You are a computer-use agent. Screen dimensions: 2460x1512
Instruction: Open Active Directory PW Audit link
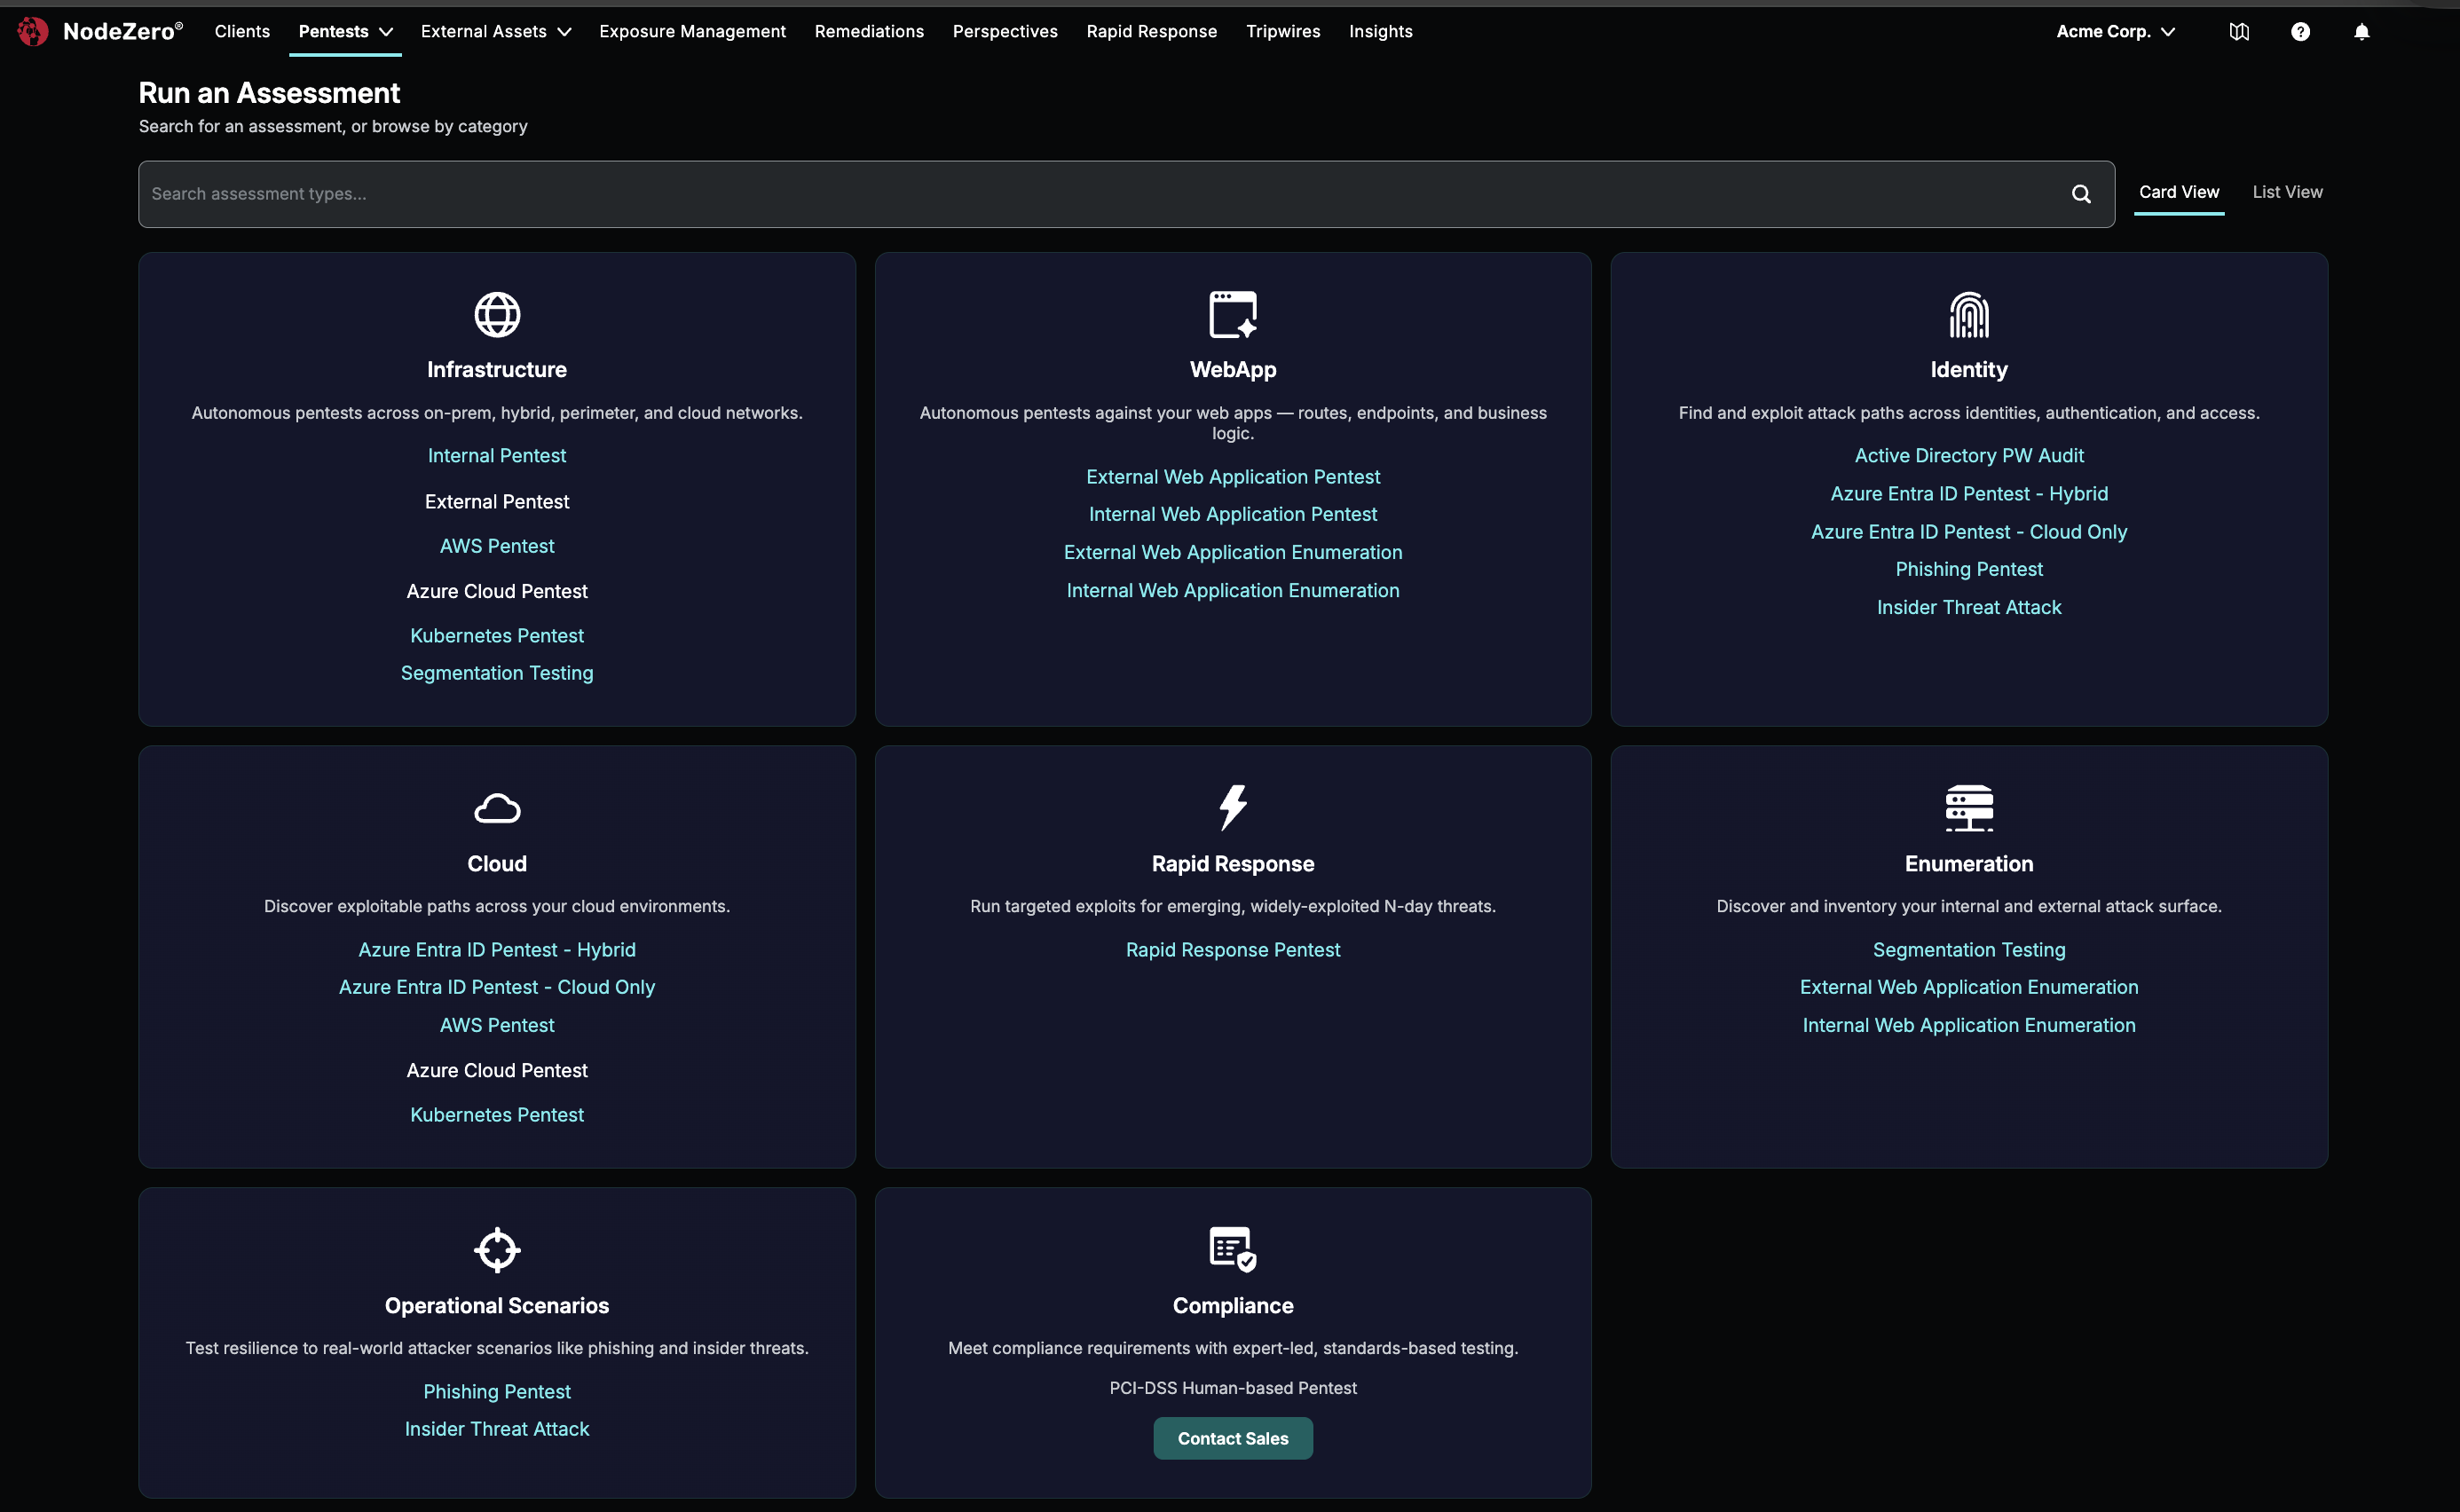click(x=1969, y=456)
